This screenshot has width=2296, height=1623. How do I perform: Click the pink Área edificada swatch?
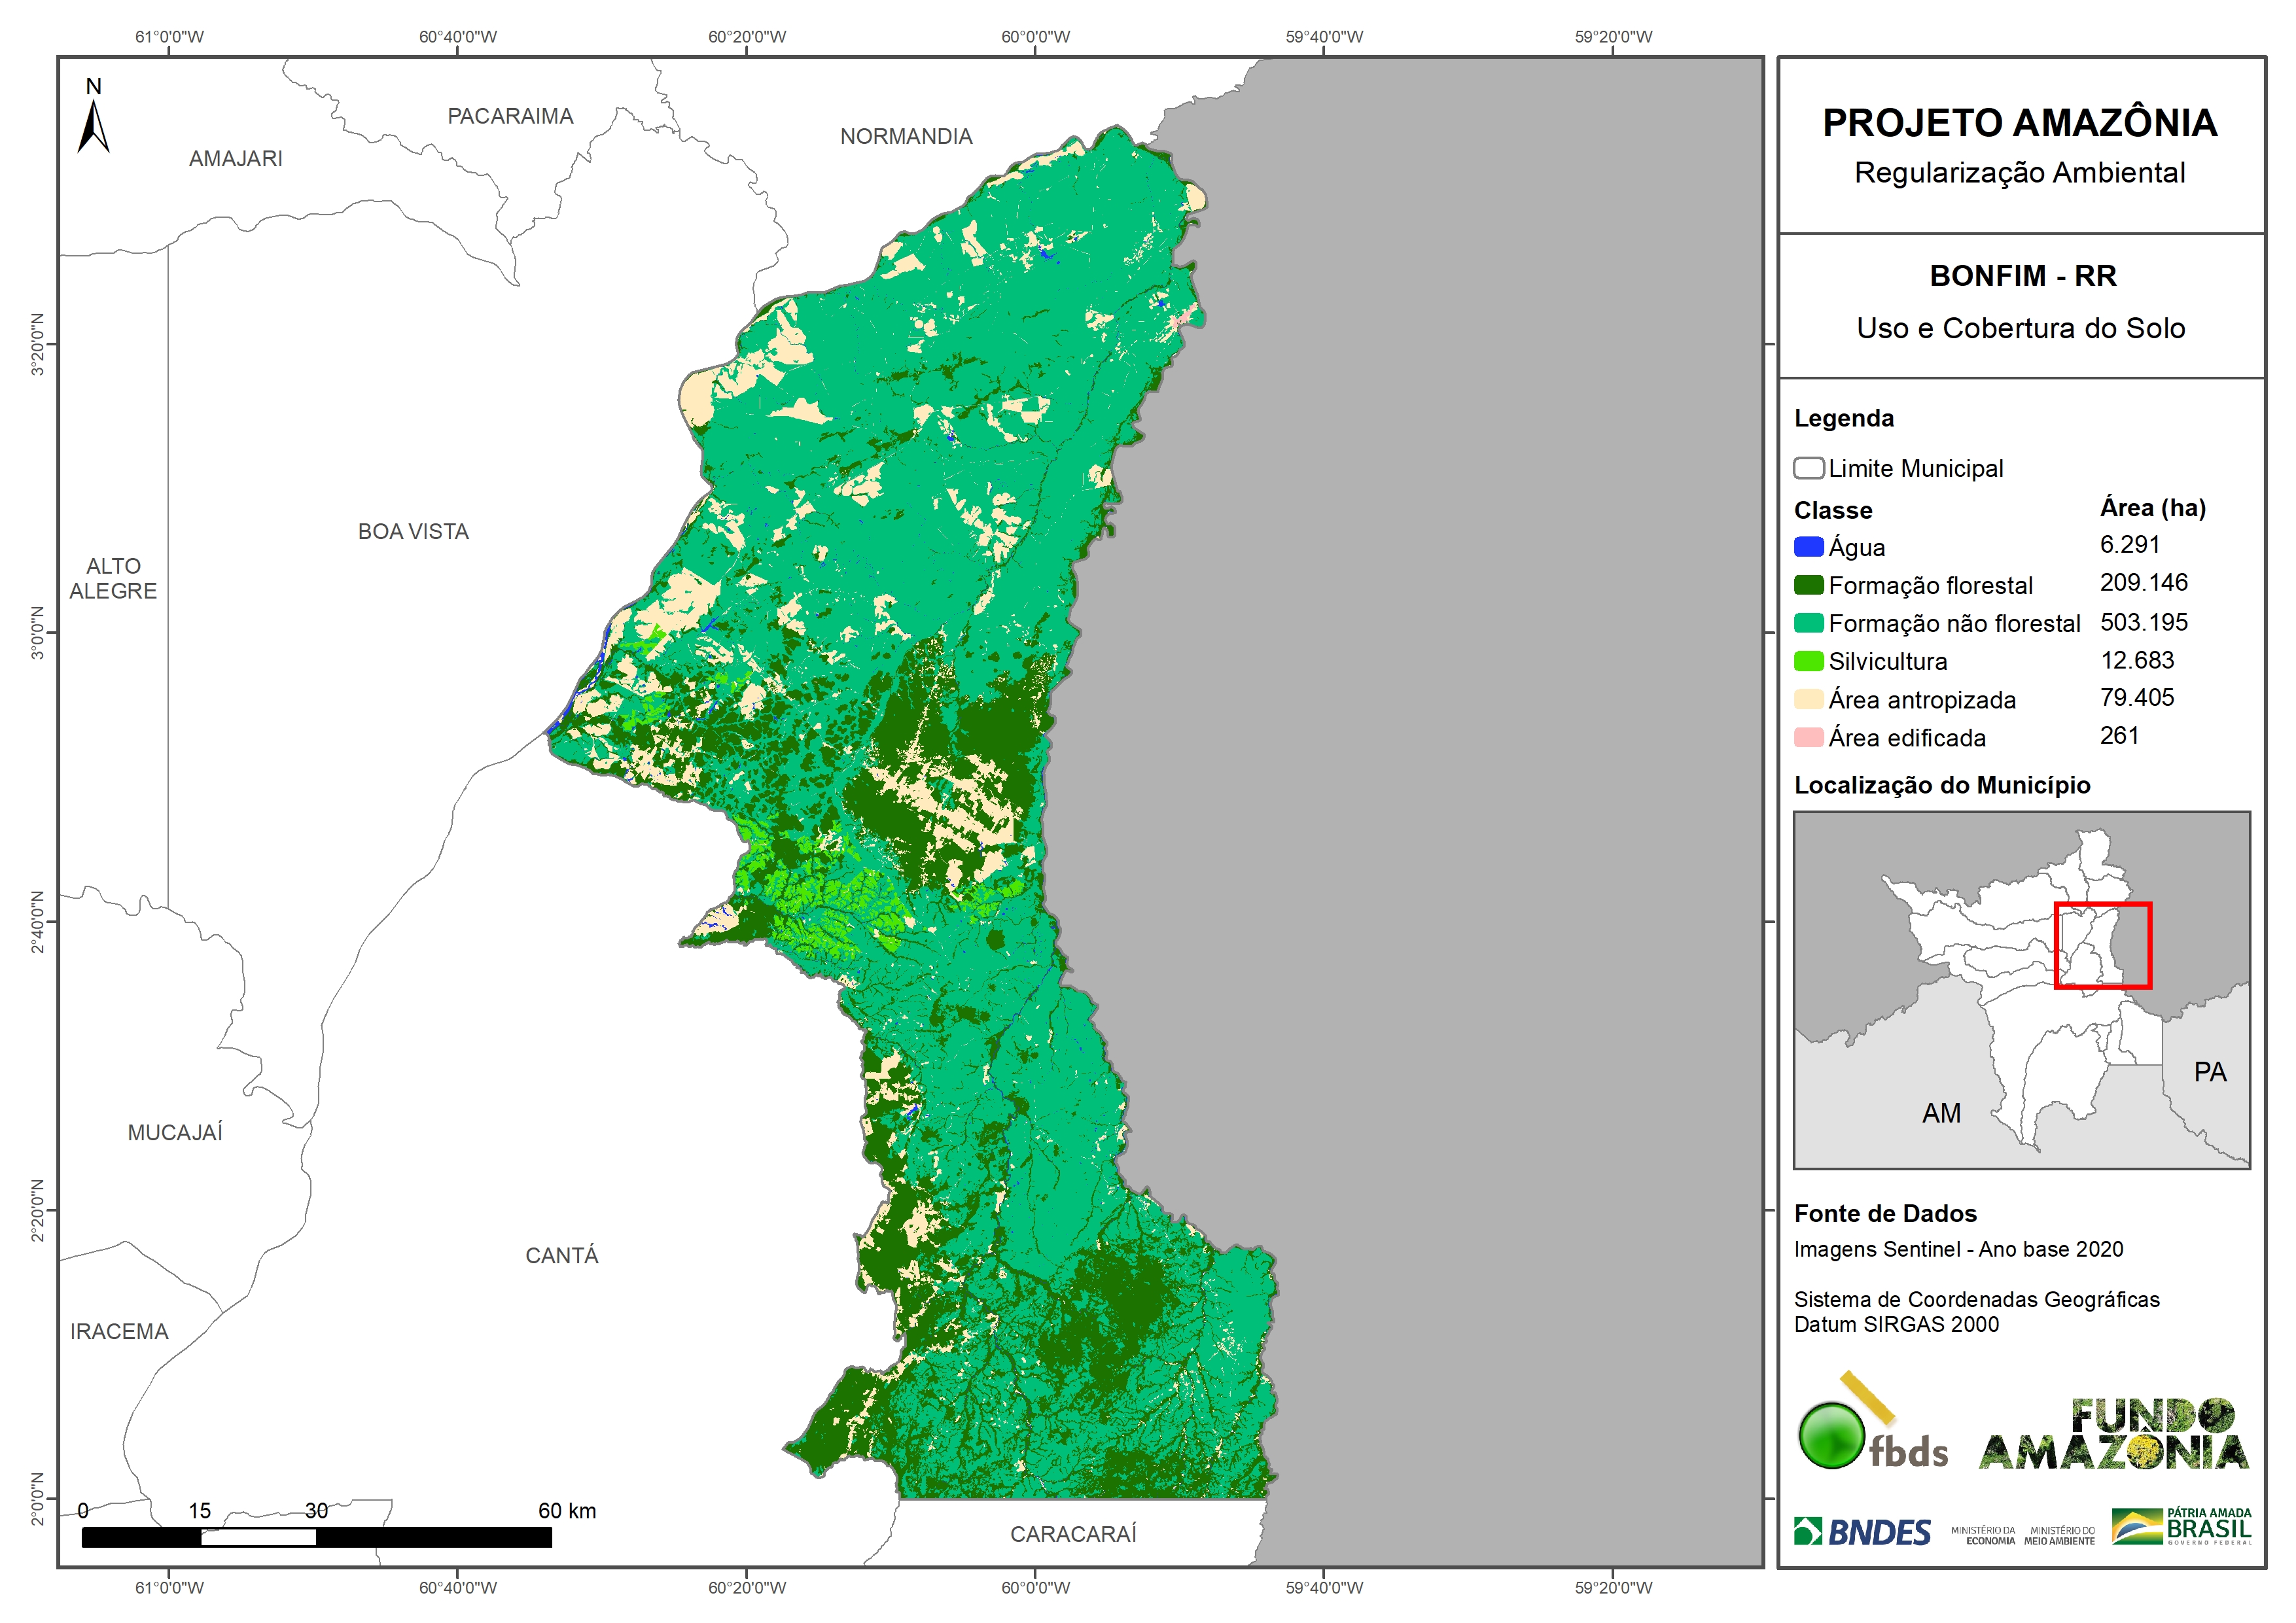point(1808,737)
